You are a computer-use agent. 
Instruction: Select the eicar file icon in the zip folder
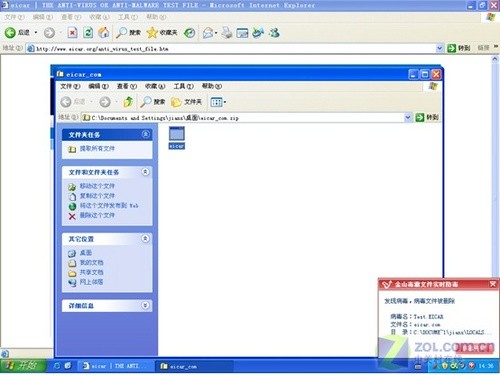(177, 138)
